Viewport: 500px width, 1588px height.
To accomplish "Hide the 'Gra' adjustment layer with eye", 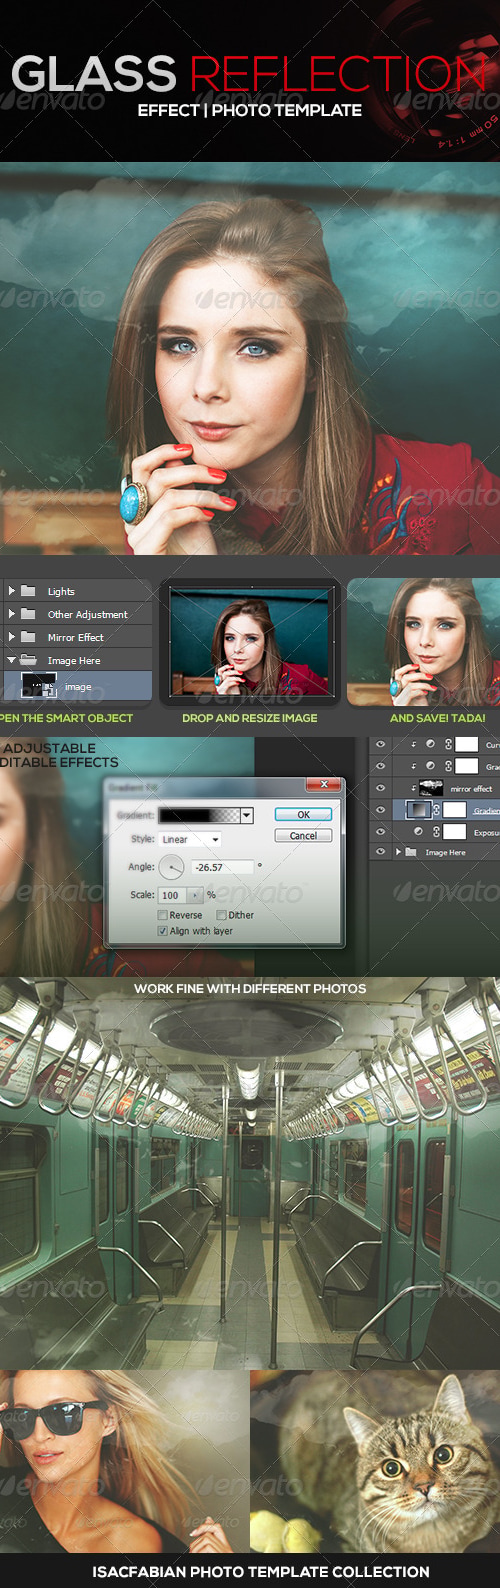I will click(x=380, y=766).
